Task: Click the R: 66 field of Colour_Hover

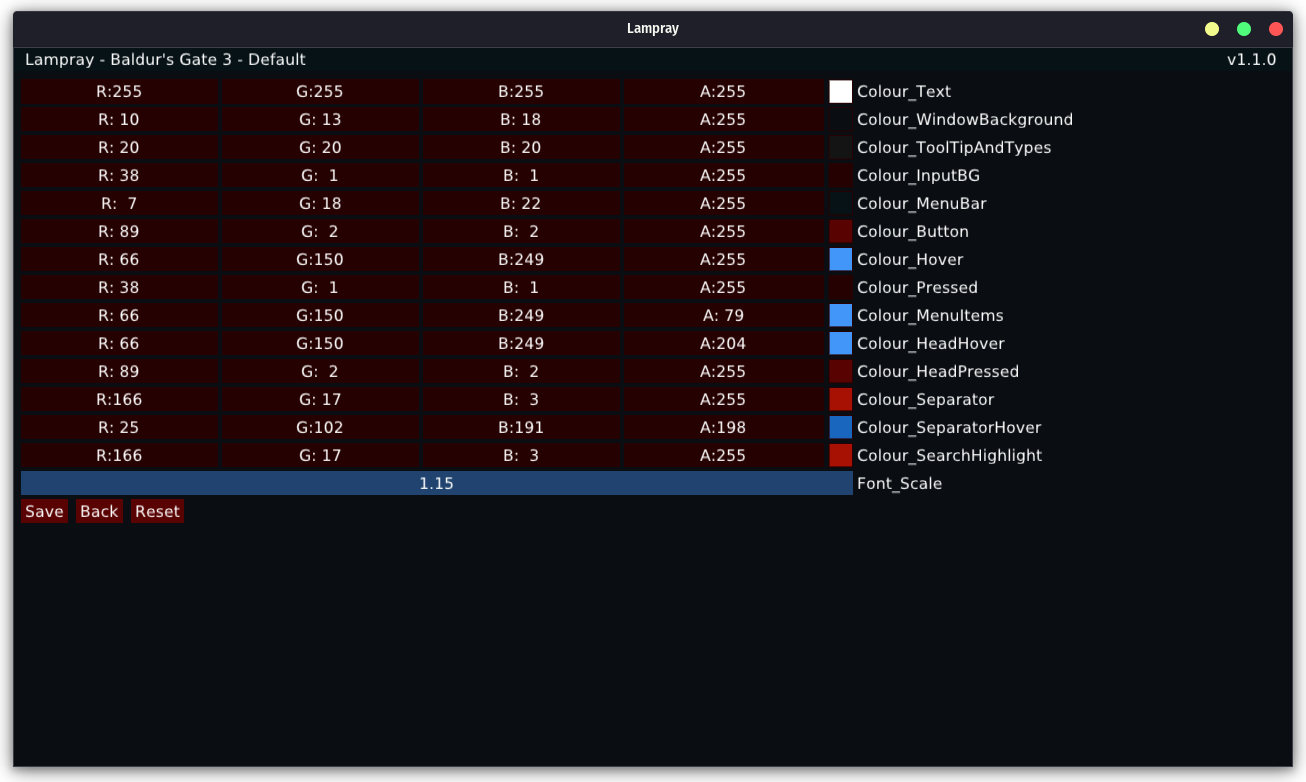Action: [x=119, y=259]
